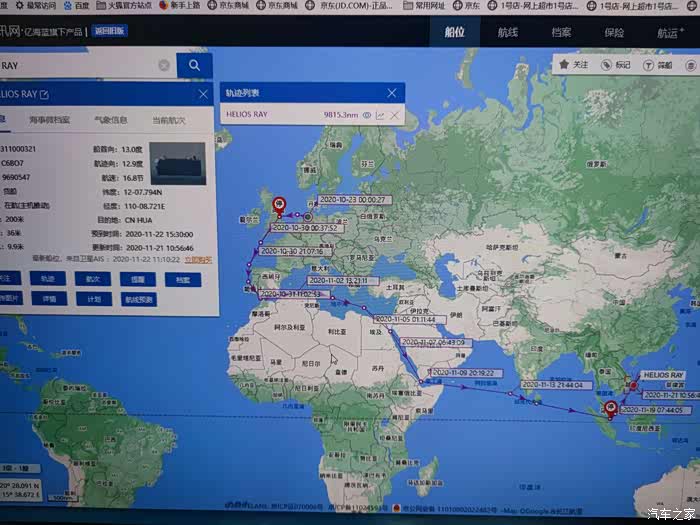Viewport: 700px width, 525px height.
Task: Open the 京东(JD.COM)-正品 bookmark
Action: (x=349, y=6)
